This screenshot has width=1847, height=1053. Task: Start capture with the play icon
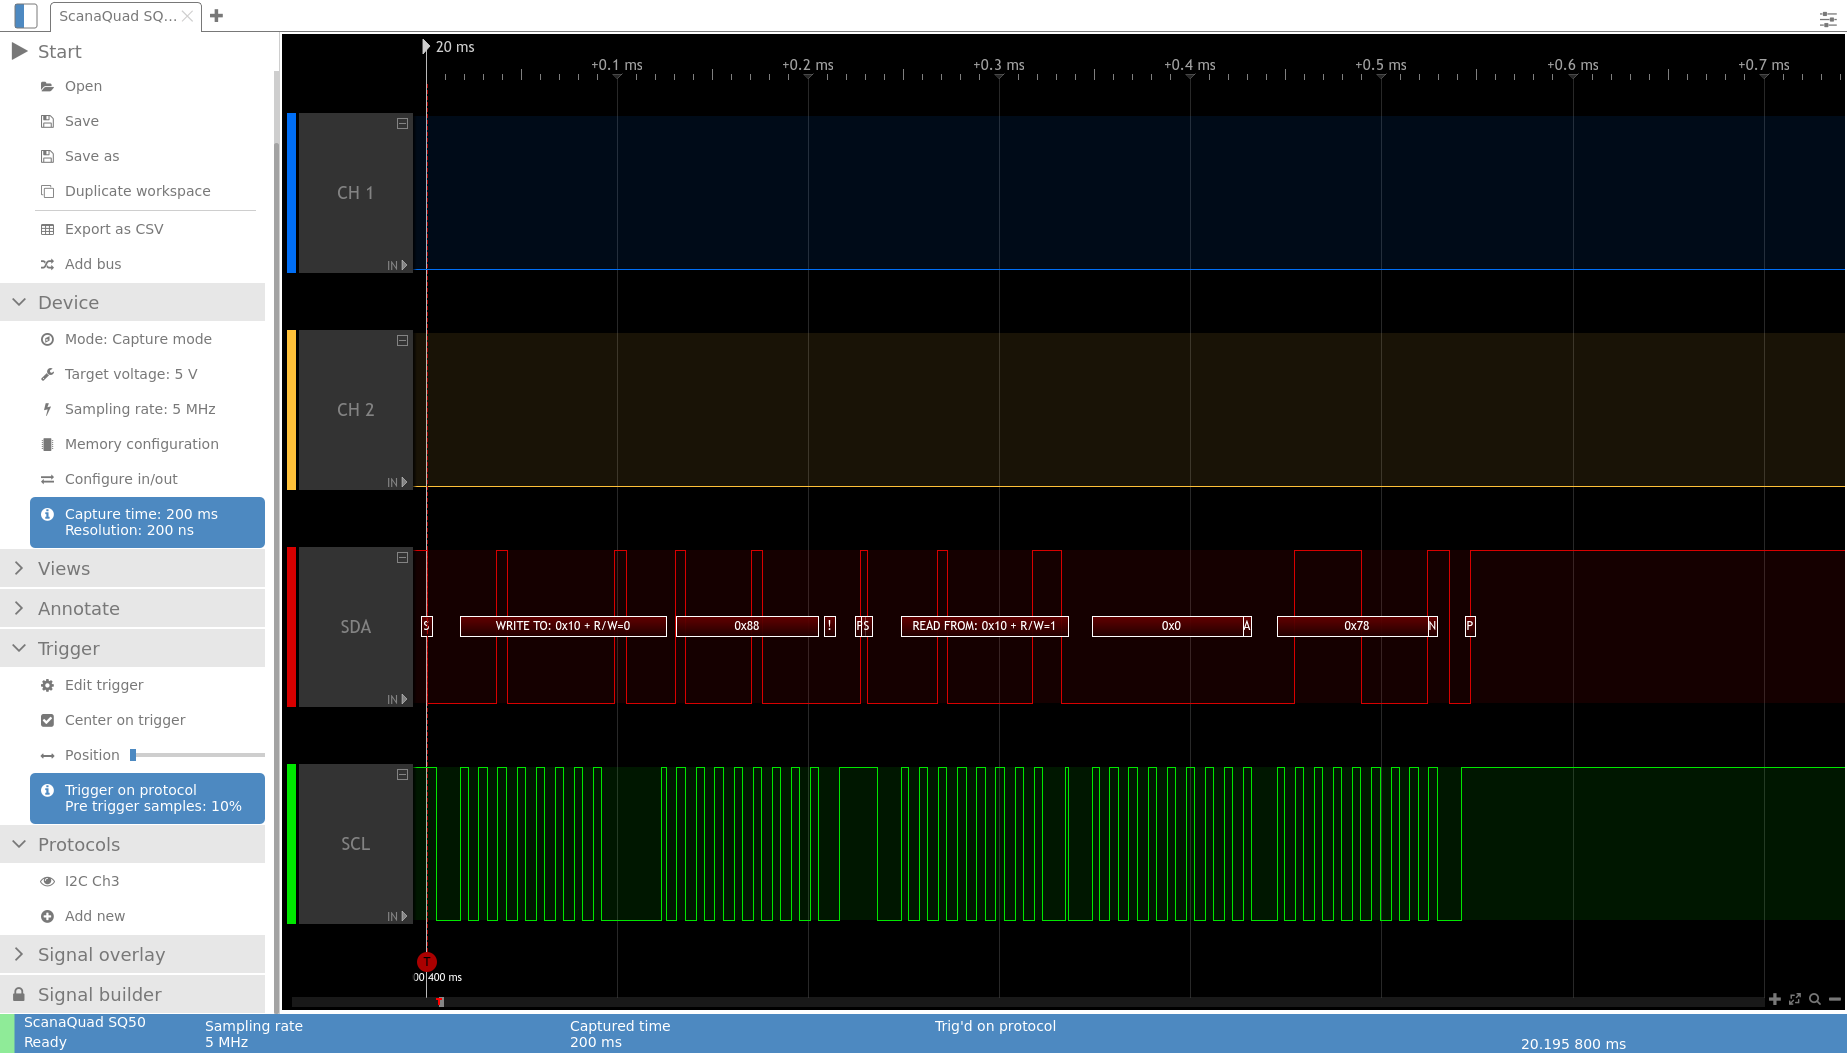click(19, 51)
